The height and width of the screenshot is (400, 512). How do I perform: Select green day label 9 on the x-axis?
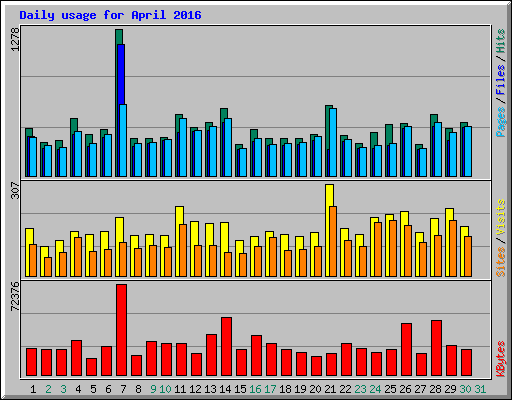tap(153, 389)
